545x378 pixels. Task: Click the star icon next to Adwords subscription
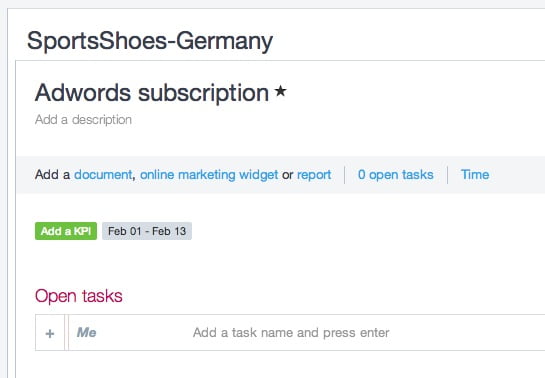point(280,92)
